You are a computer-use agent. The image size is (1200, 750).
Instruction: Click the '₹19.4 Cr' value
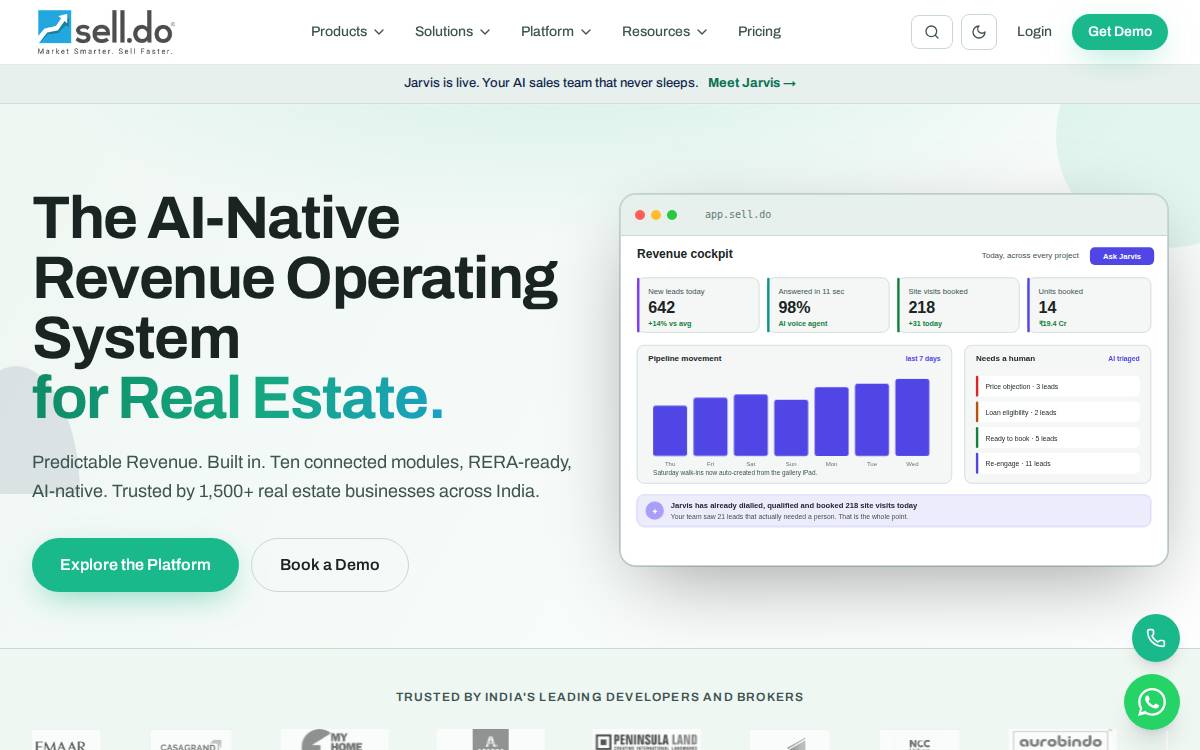(1053, 324)
